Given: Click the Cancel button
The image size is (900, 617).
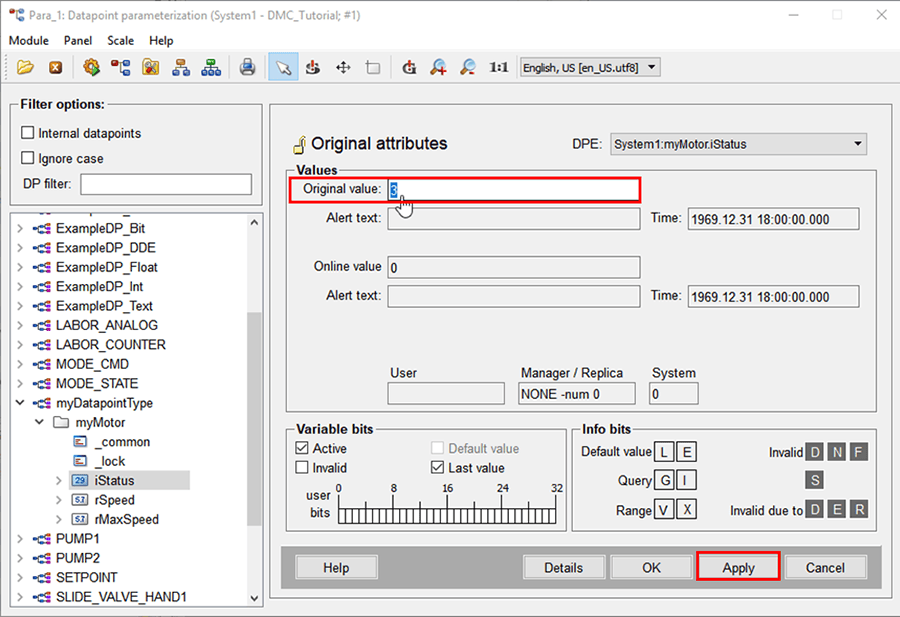Looking at the screenshot, I should tap(825, 568).
